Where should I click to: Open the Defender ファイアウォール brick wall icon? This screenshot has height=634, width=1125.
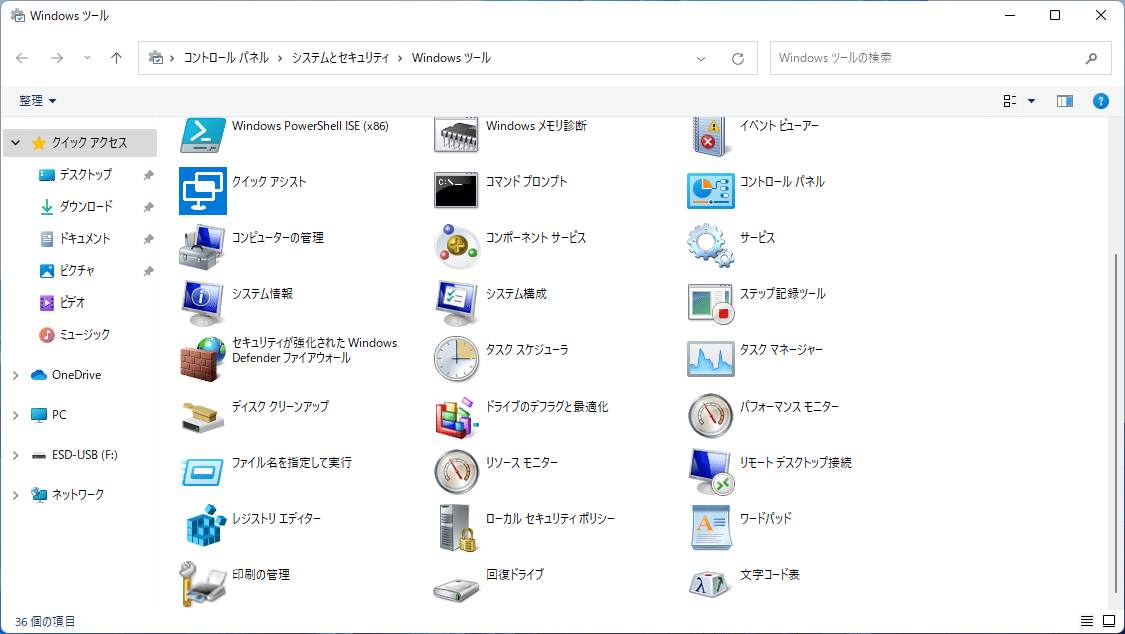coord(203,359)
